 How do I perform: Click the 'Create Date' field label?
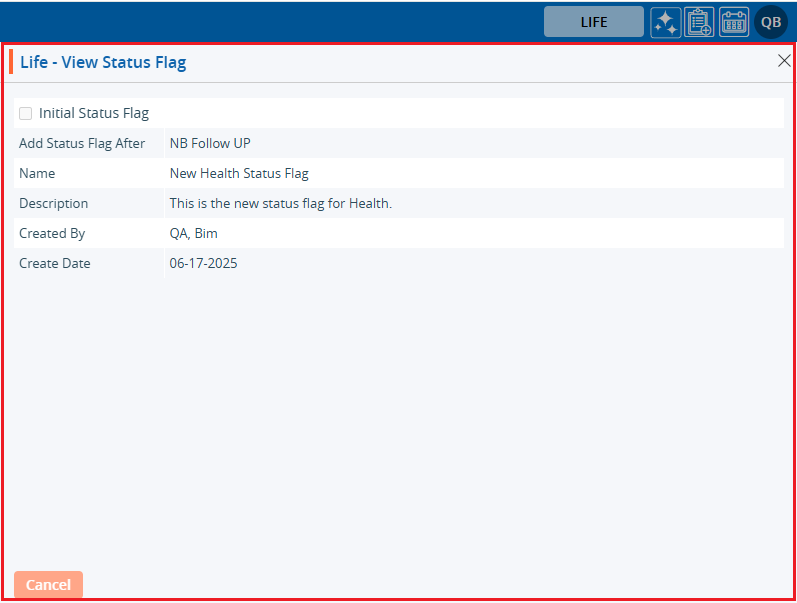tap(55, 263)
